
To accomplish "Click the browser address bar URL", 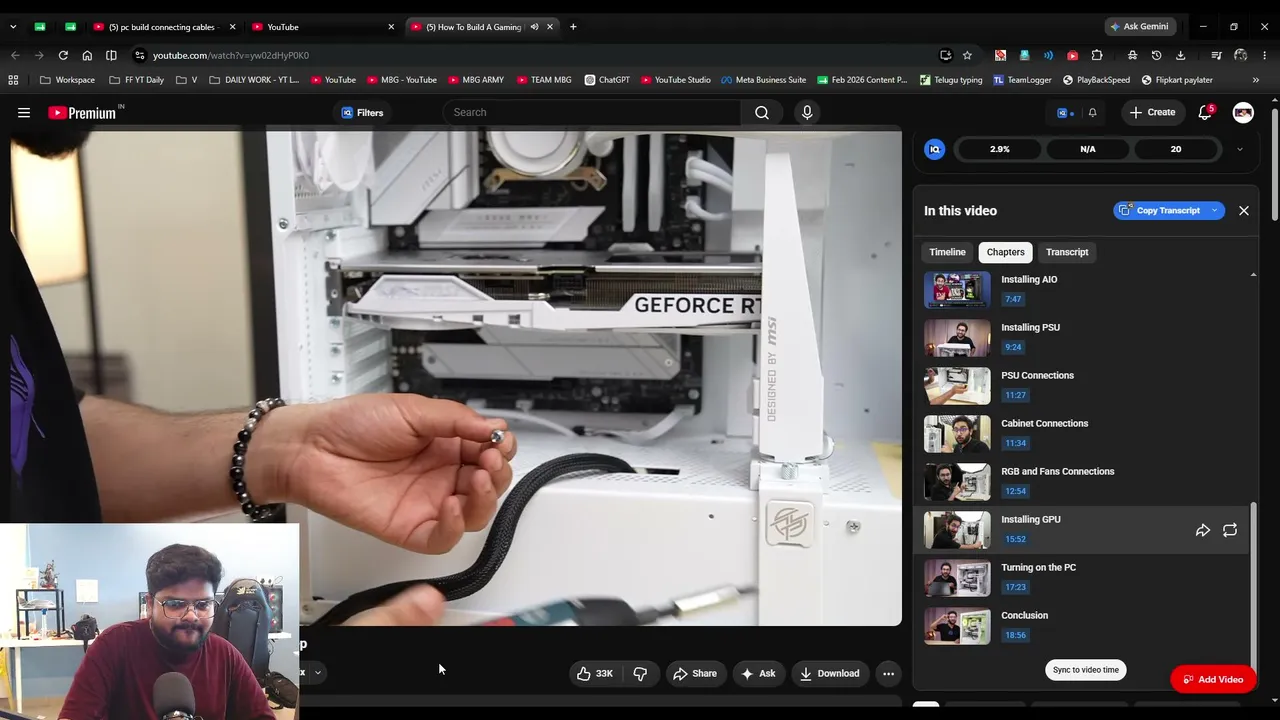I will point(231,55).
